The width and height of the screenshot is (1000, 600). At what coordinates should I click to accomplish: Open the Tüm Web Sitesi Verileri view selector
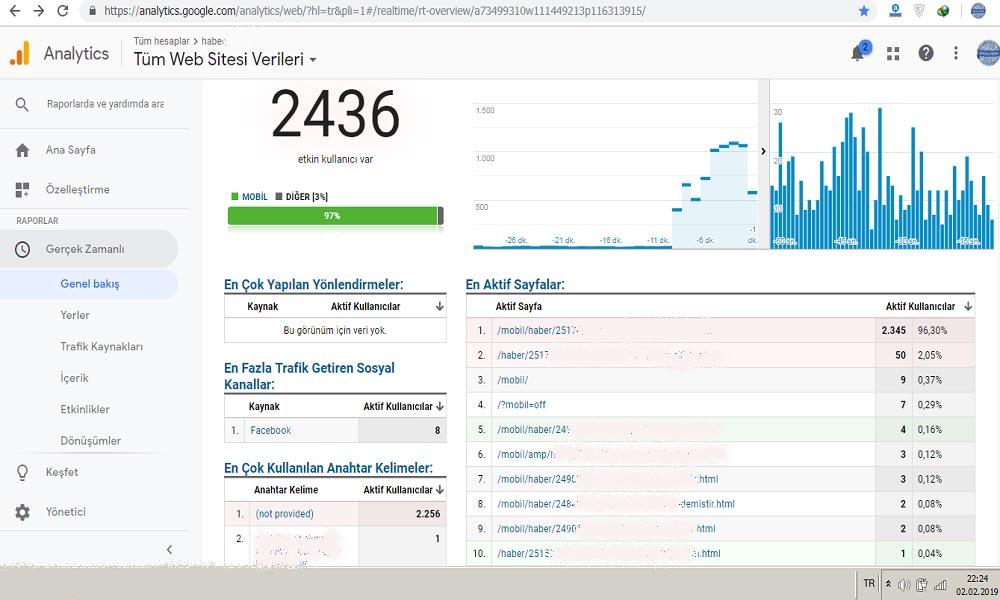click(225, 59)
